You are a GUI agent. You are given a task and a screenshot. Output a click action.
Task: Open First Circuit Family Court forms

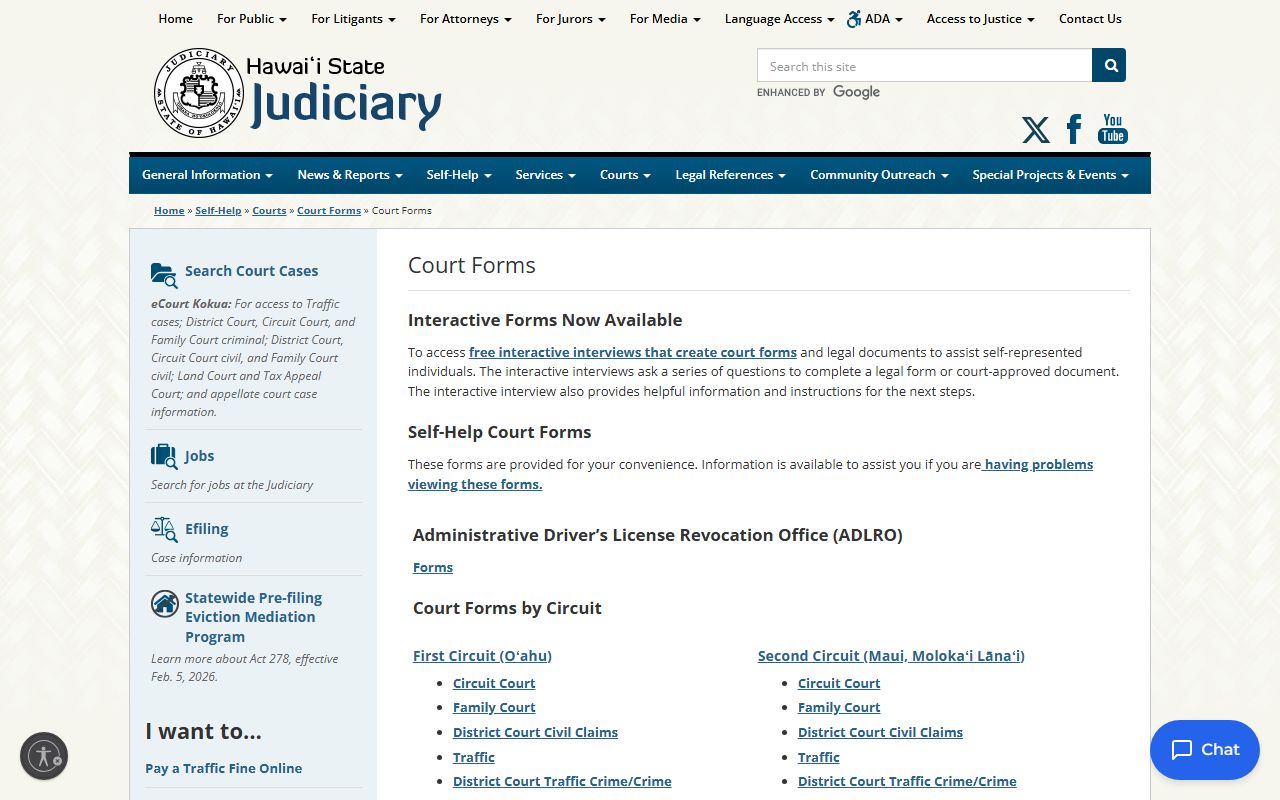point(494,707)
